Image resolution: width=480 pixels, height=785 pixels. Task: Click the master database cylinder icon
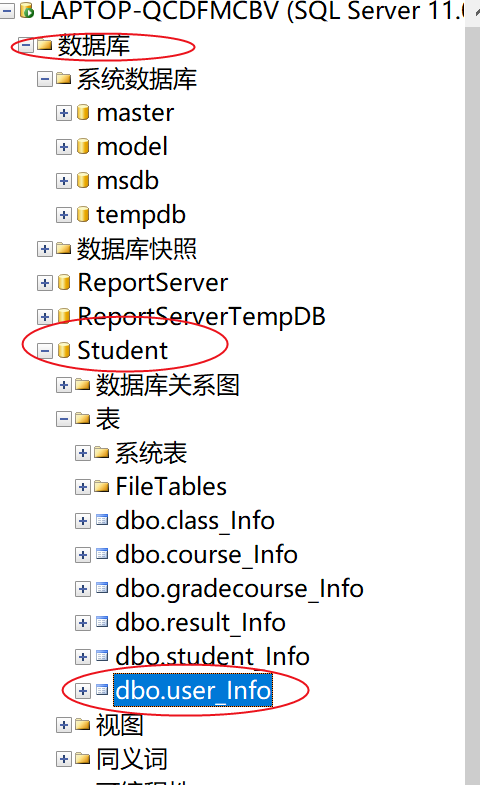coord(83,113)
